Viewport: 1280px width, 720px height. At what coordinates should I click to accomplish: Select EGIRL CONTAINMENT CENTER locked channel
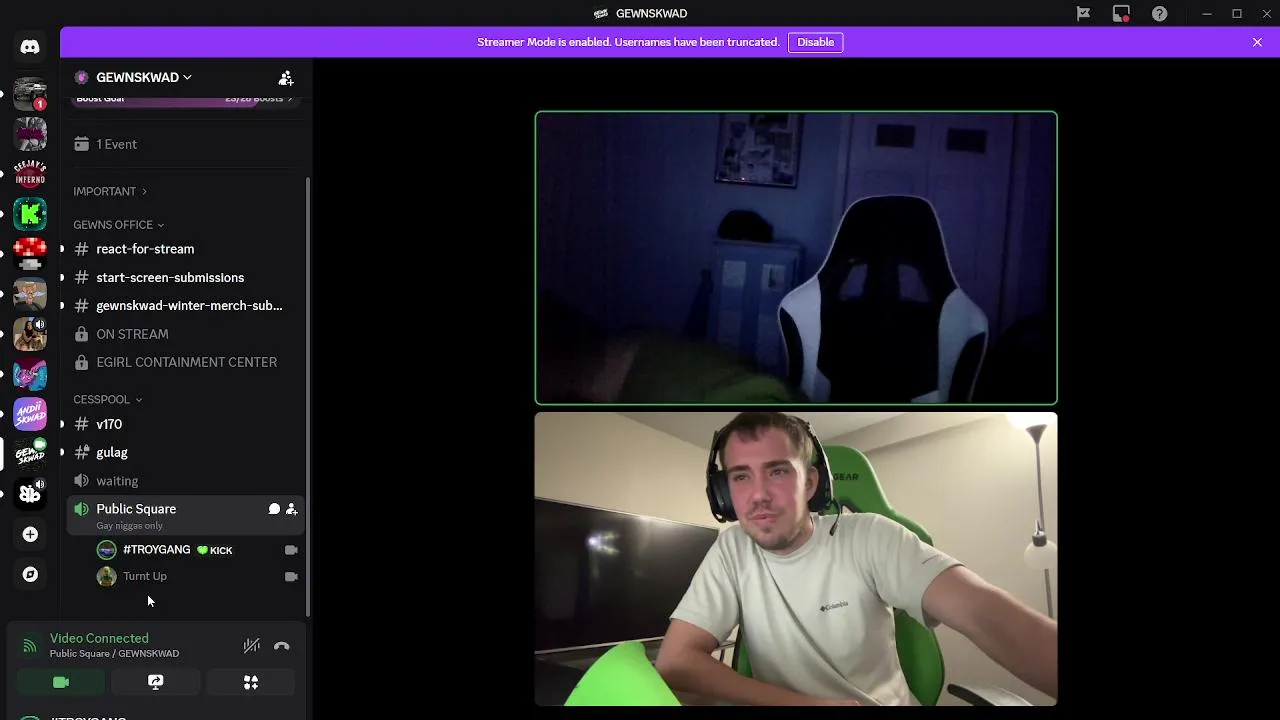pyautogui.click(x=186, y=362)
